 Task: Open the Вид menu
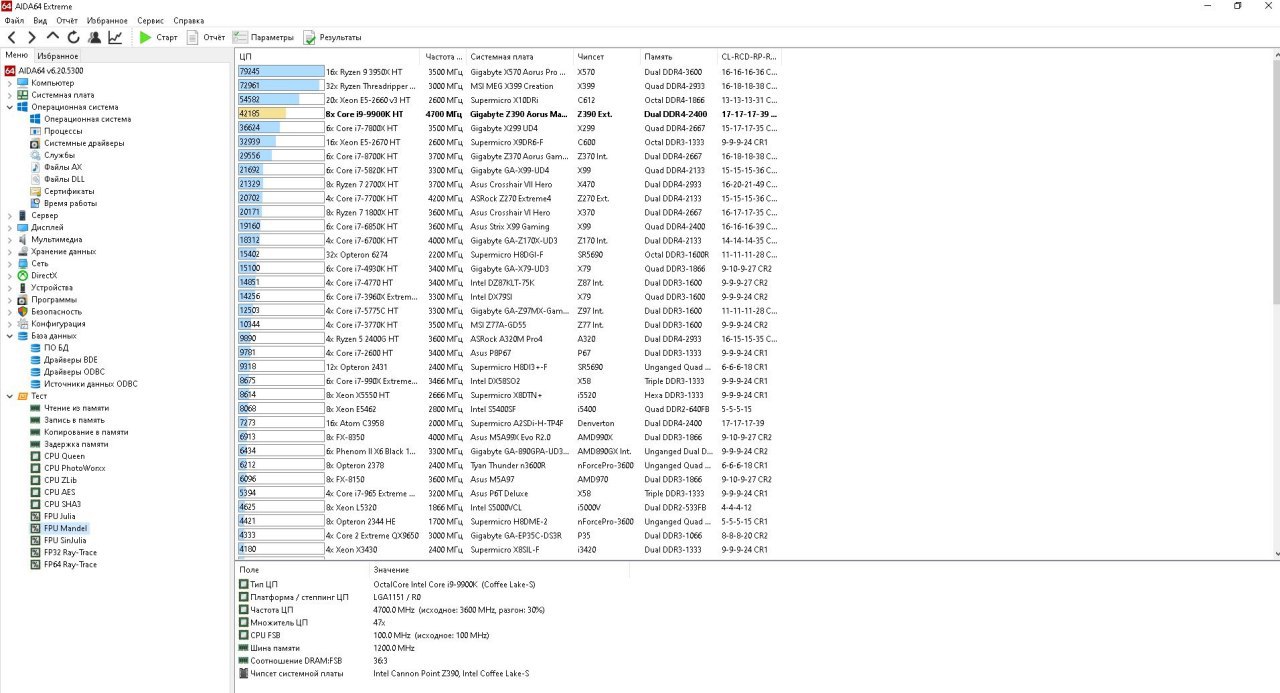(40, 20)
